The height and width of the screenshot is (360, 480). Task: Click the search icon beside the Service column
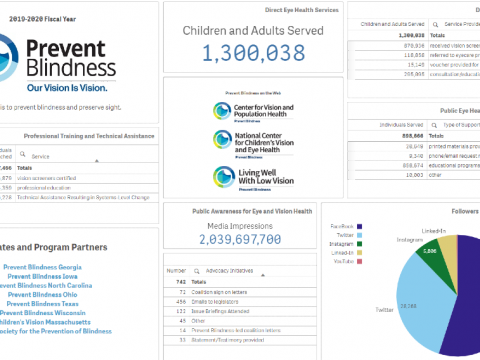tap(22, 154)
